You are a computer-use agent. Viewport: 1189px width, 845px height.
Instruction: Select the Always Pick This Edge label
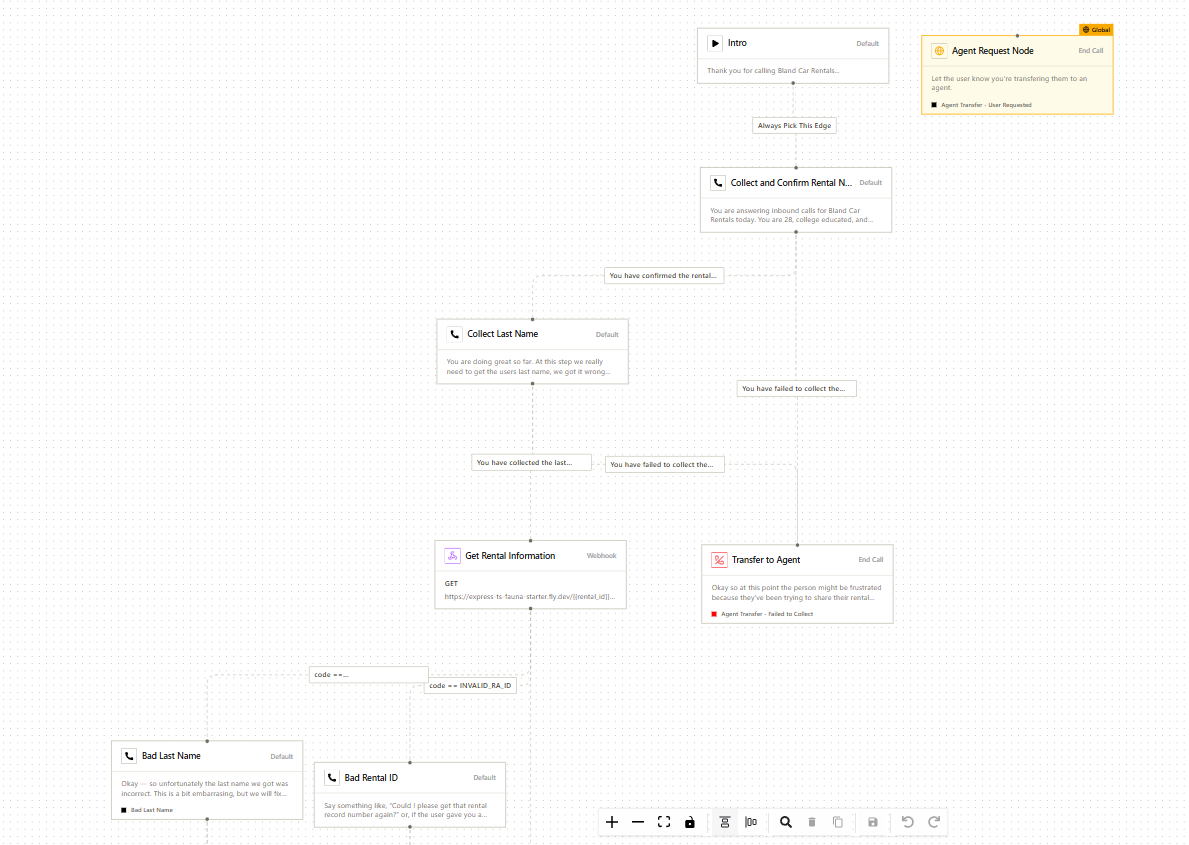(x=794, y=126)
